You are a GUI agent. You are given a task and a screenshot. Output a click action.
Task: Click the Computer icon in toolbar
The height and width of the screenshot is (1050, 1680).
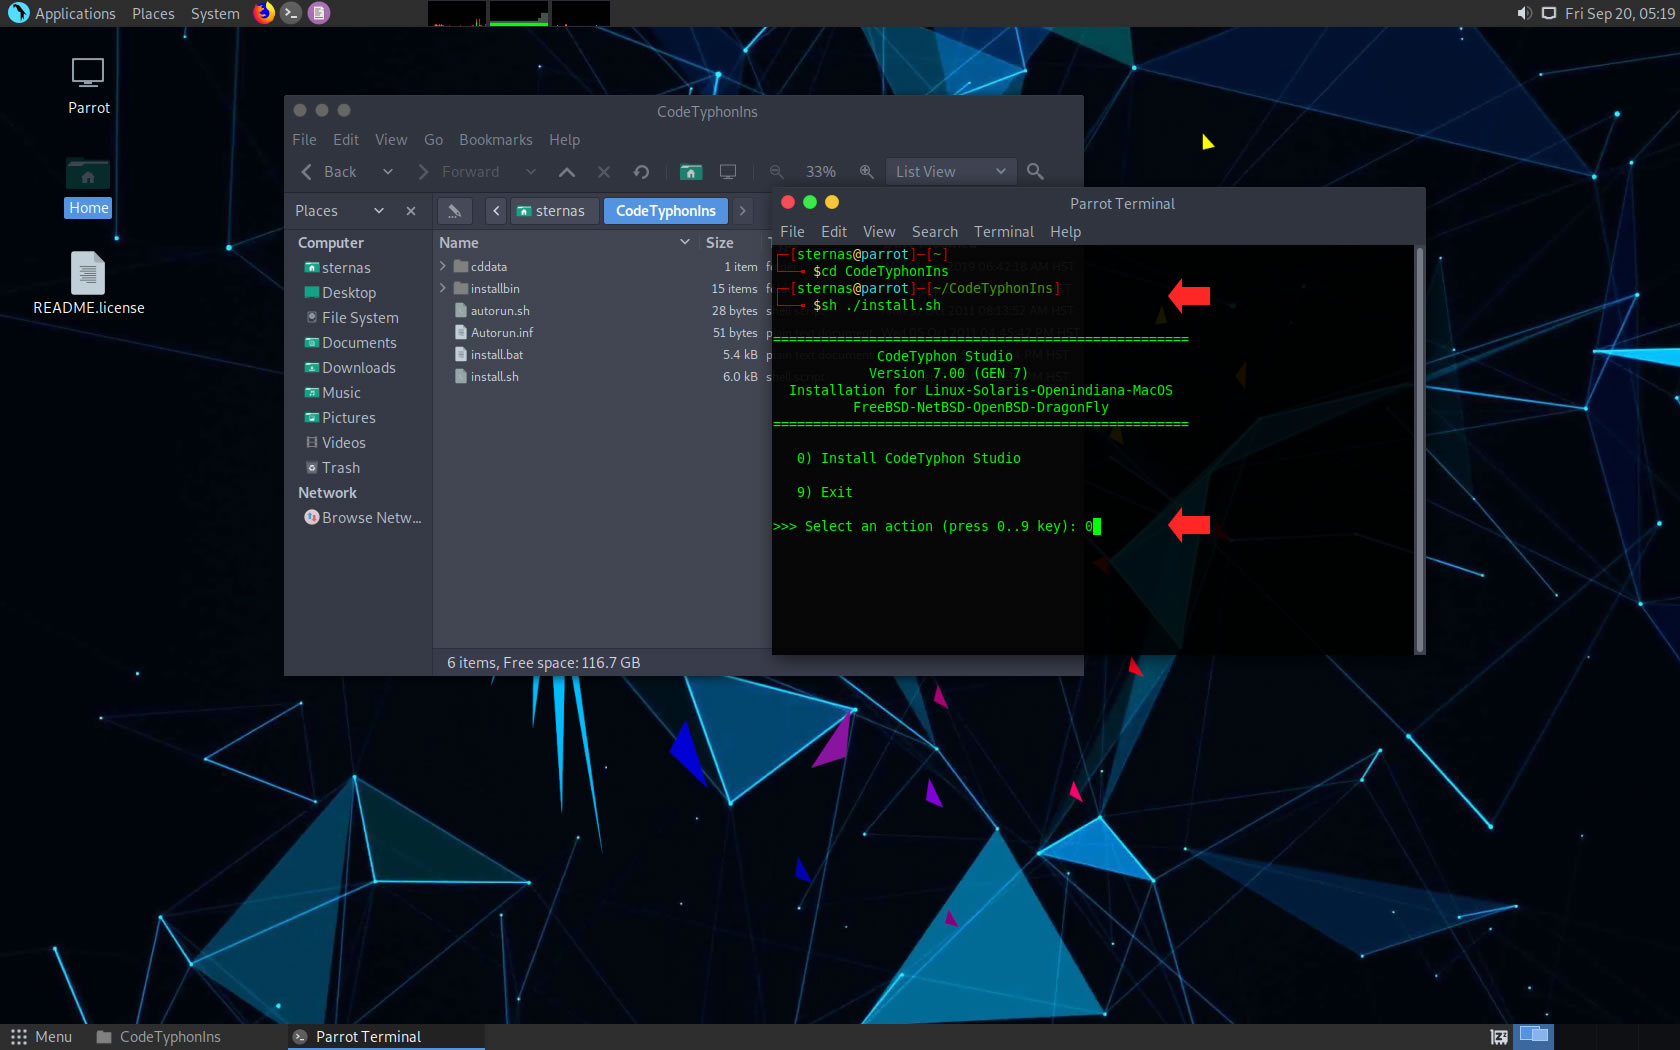728,172
